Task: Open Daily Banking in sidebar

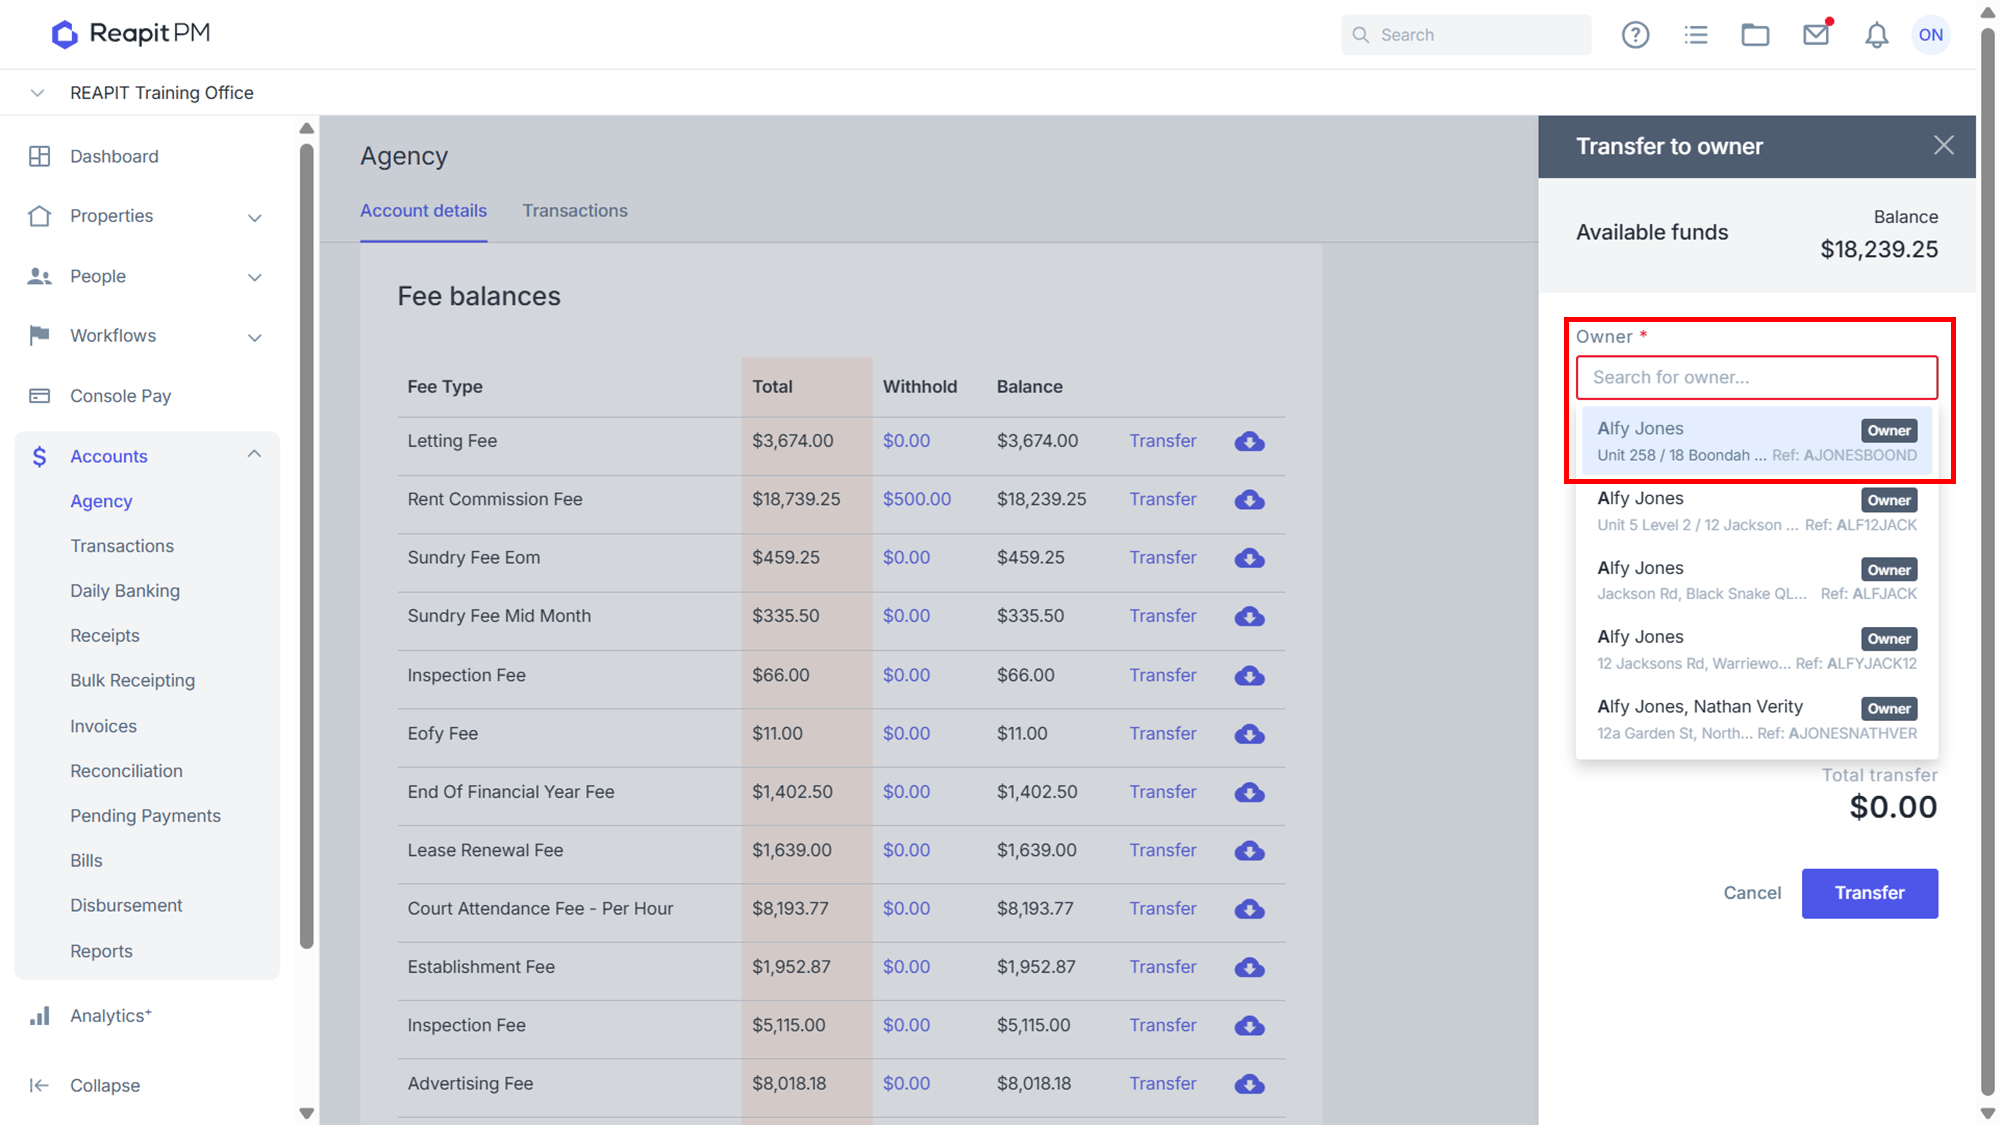Action: click(125, 591)
